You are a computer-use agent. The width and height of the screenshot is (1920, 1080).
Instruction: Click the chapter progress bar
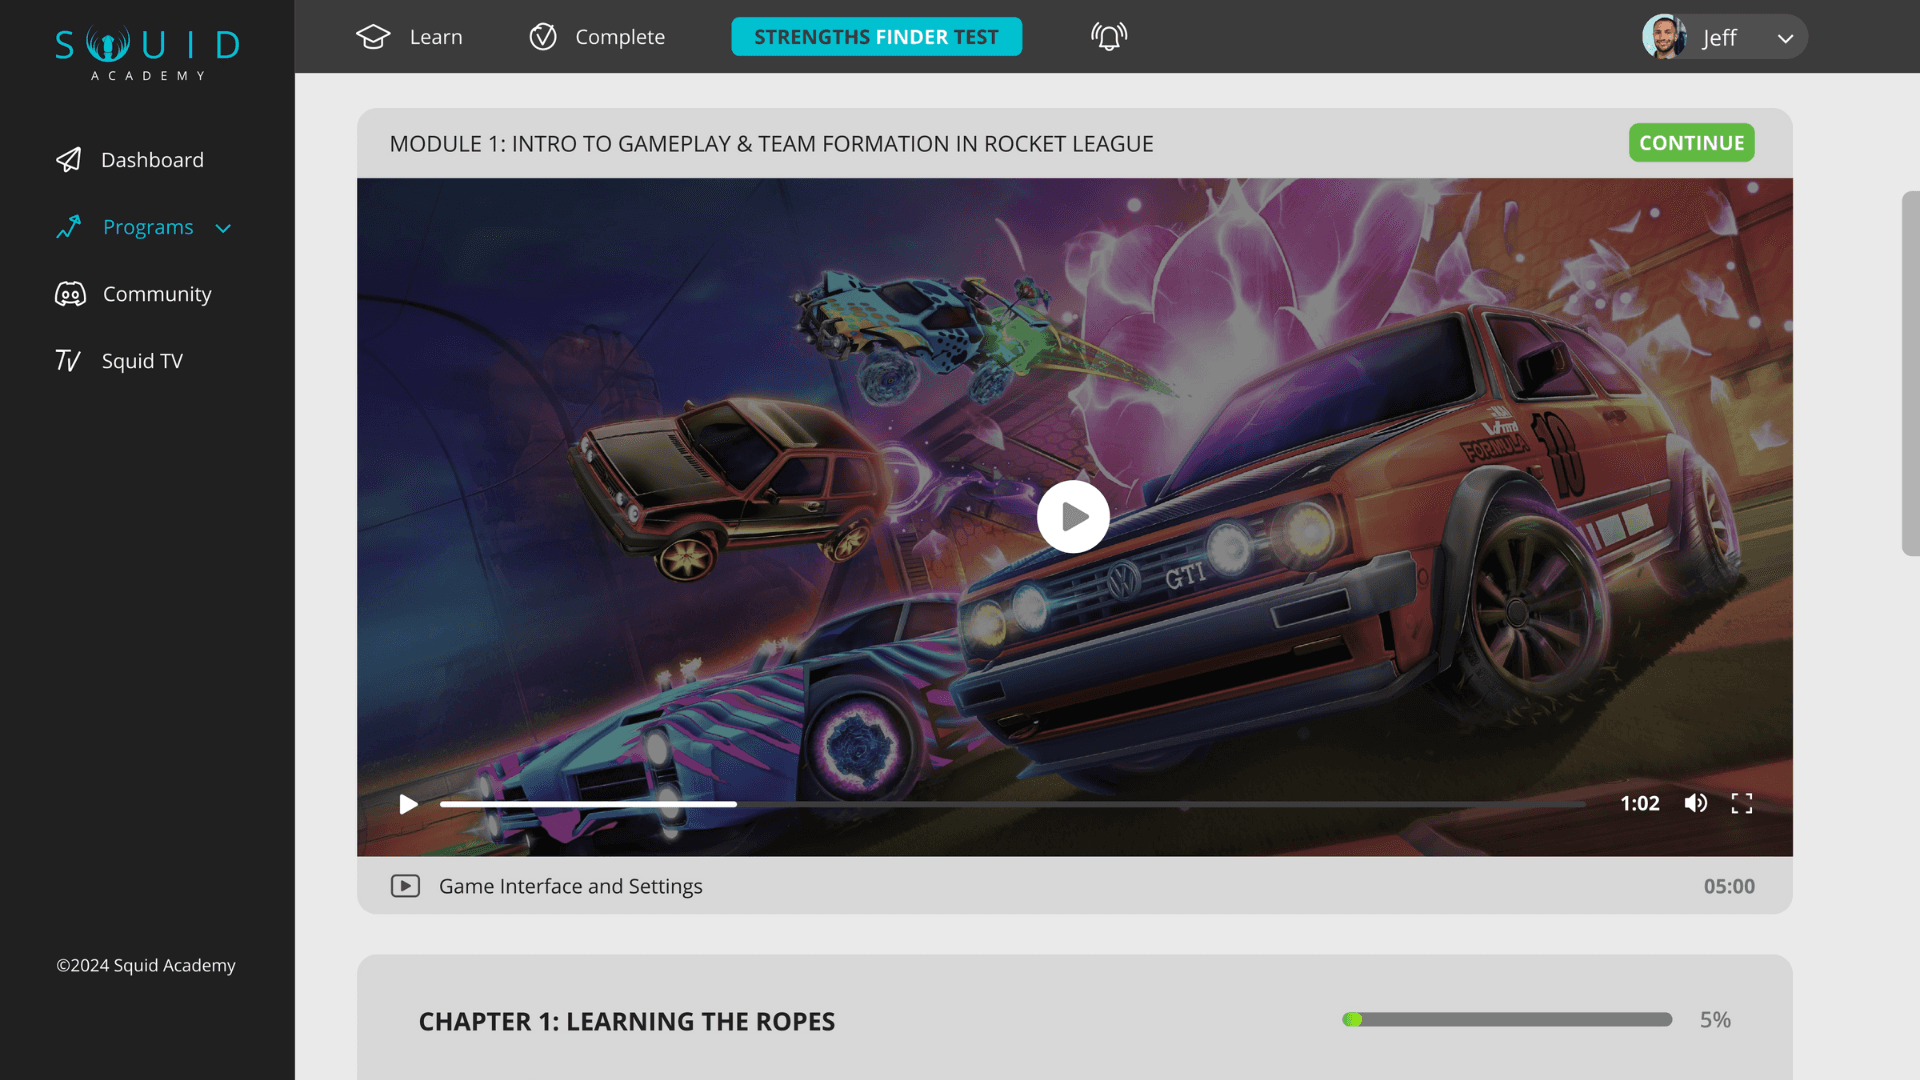click(1507, 1019)
